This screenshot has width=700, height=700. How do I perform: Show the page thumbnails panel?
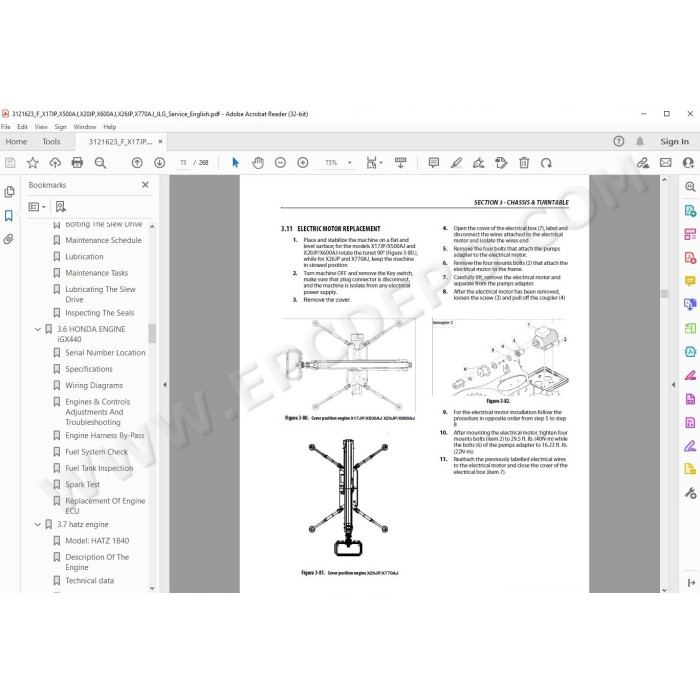tap(9, 192)
